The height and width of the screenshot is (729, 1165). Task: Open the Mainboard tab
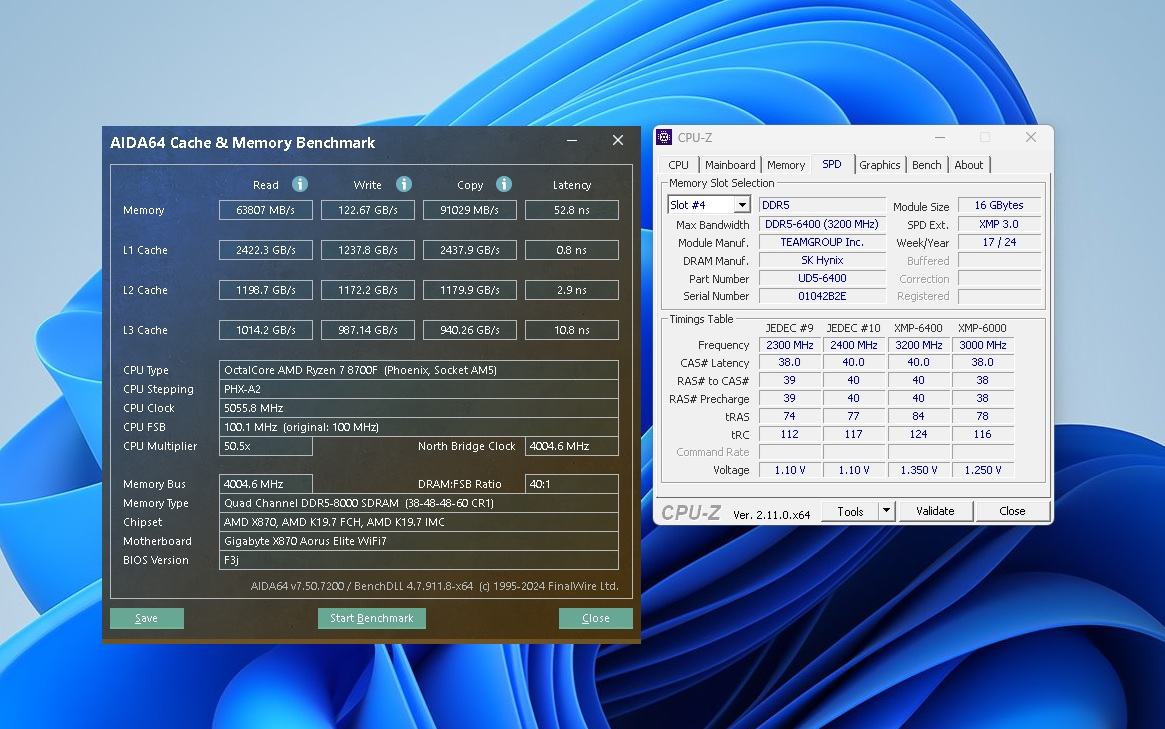point(730,165)
